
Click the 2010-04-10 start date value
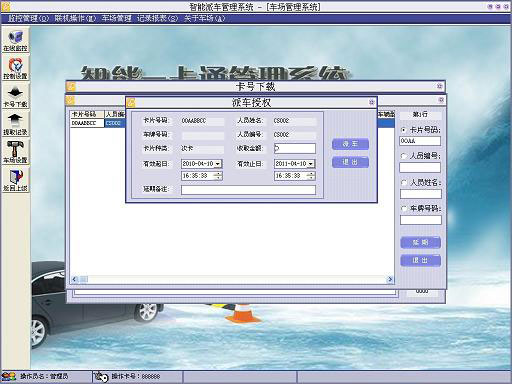tap(198, 164)
